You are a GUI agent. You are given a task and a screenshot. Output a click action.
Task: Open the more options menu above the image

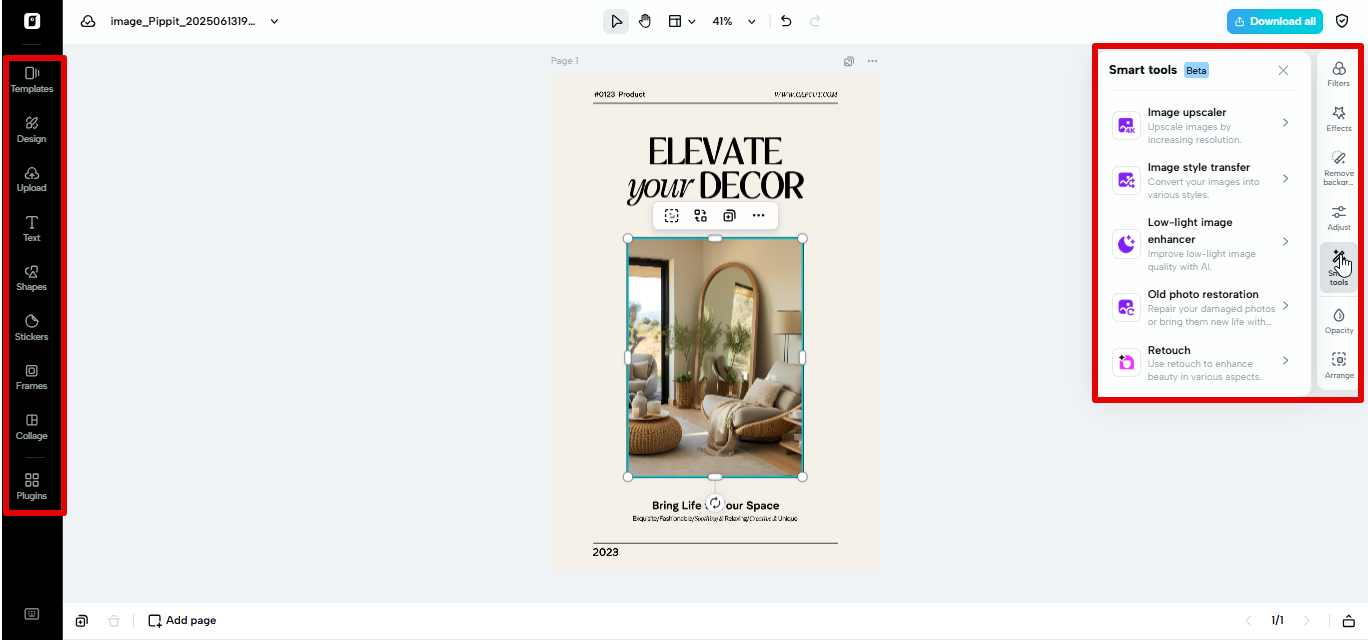[x=758, y=215]
